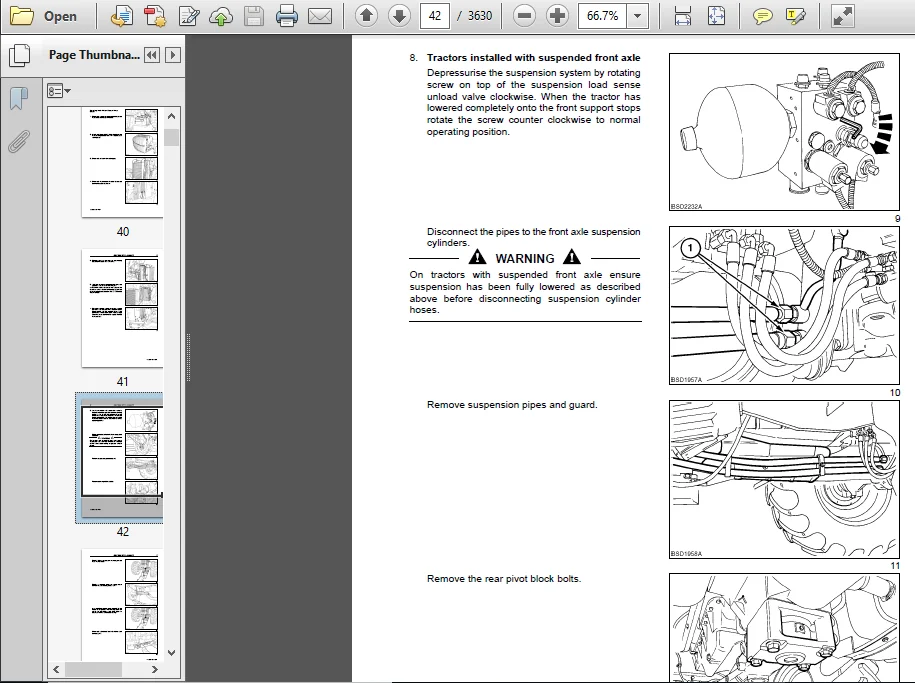The width and height of the screenshot is (915, 683).
Task: Open the thumbnail options dropdown menu
Action: click(59, 91)
